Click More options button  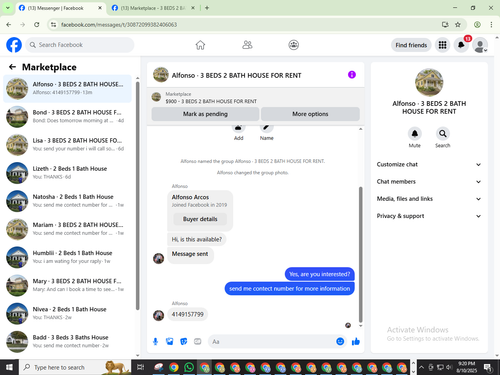pos(310,114)
